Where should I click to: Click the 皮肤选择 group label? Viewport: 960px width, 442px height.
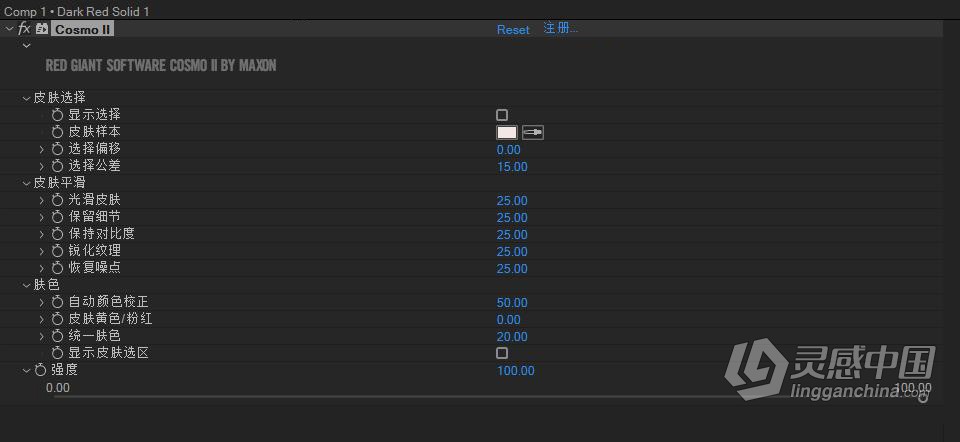[x=59, y=98]
